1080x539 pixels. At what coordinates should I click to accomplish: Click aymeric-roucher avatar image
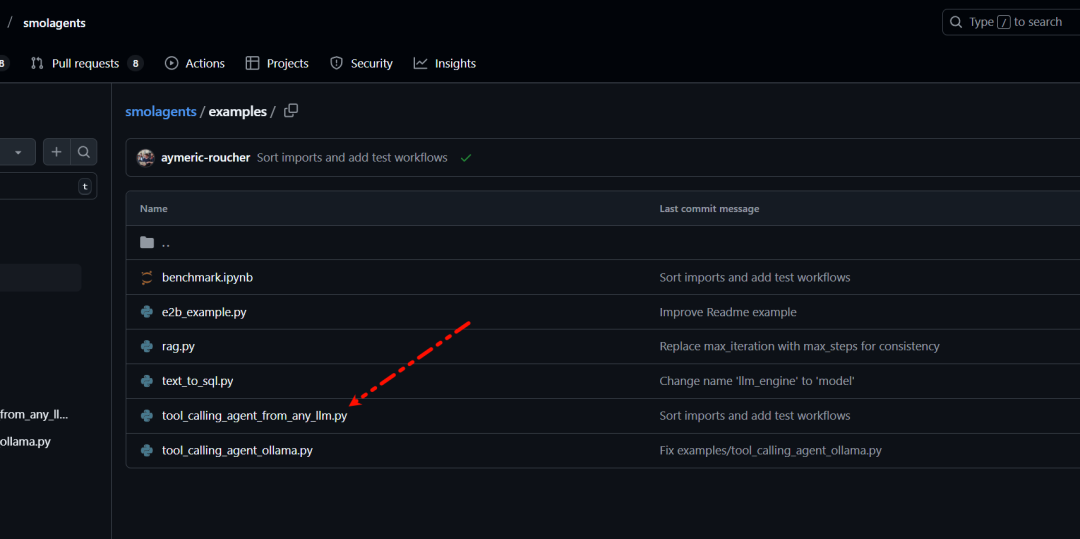click(x=145, y=158)
